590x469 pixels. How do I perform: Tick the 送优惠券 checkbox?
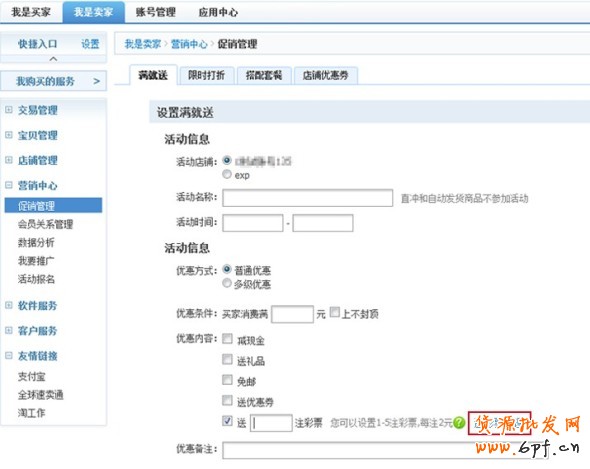[227, 400]
